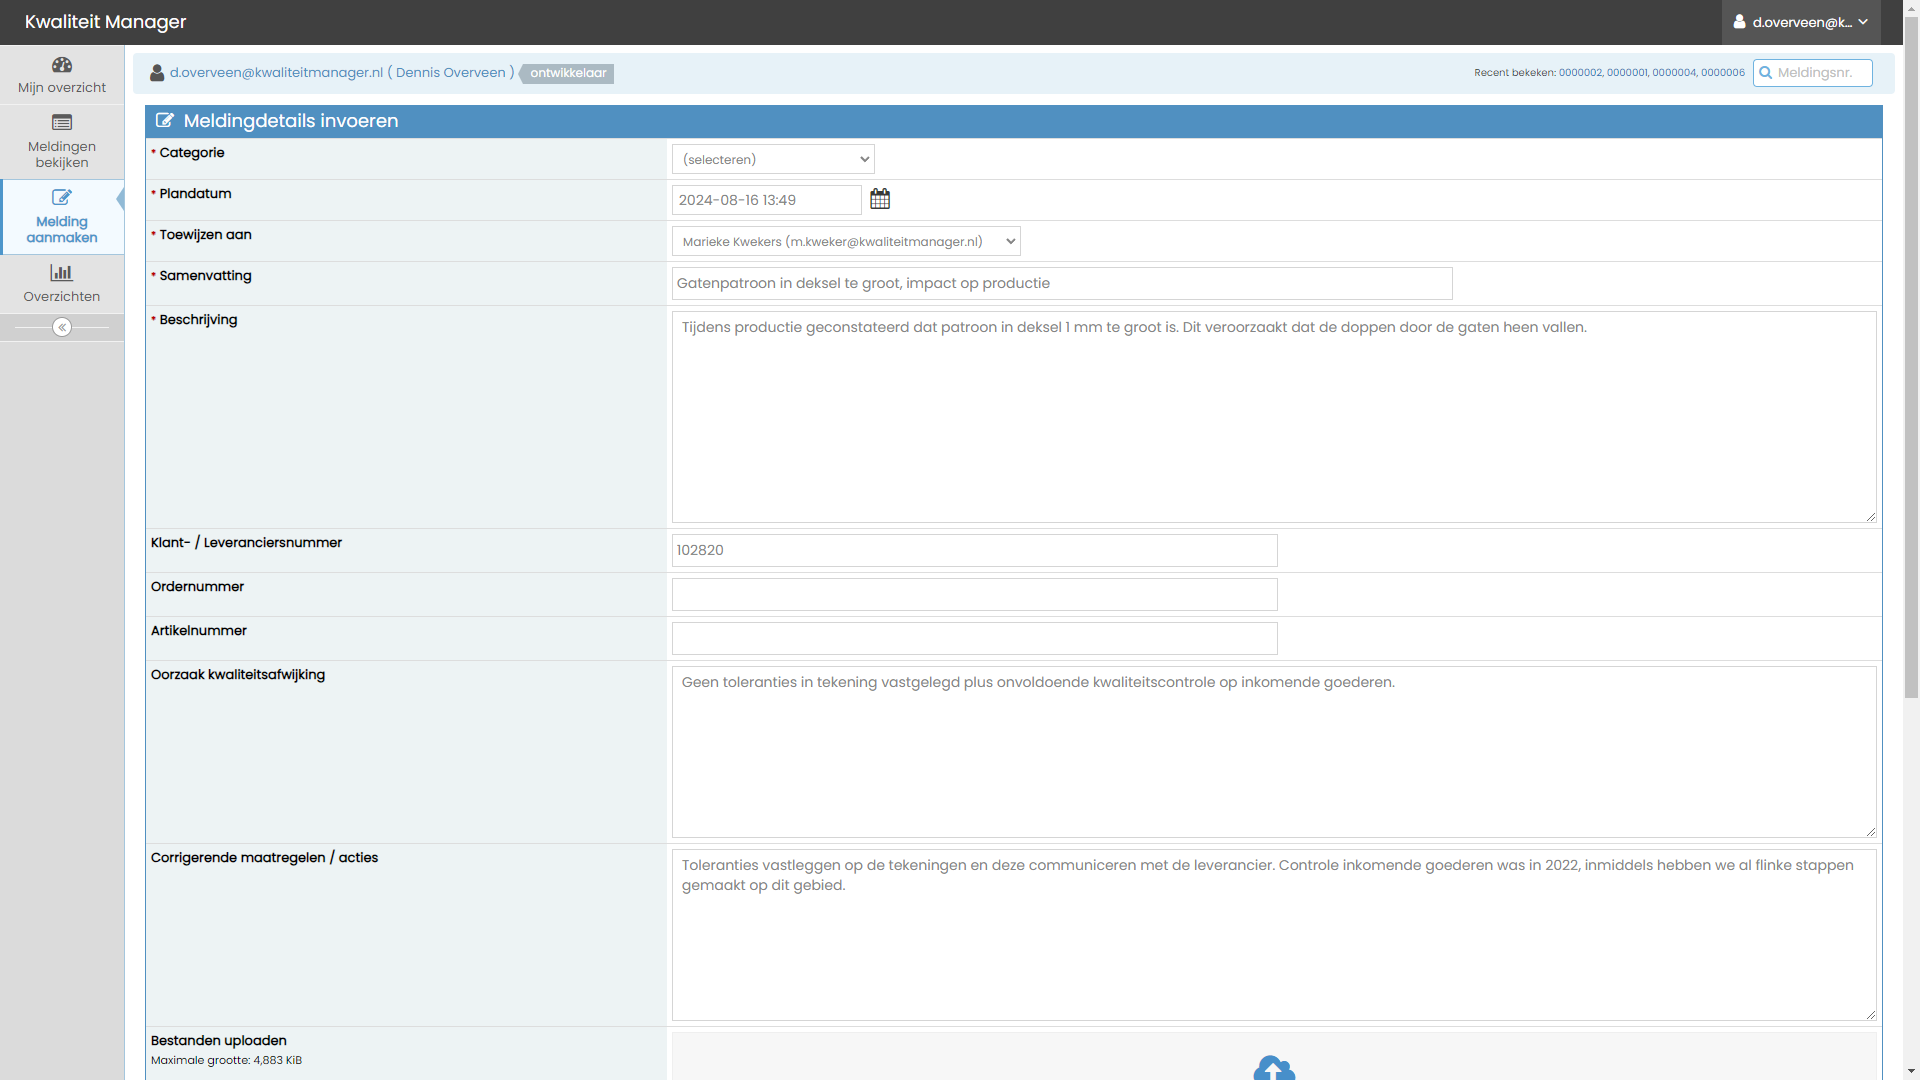
Task: Open recent melding 0000004
Action: [1674, 73]
